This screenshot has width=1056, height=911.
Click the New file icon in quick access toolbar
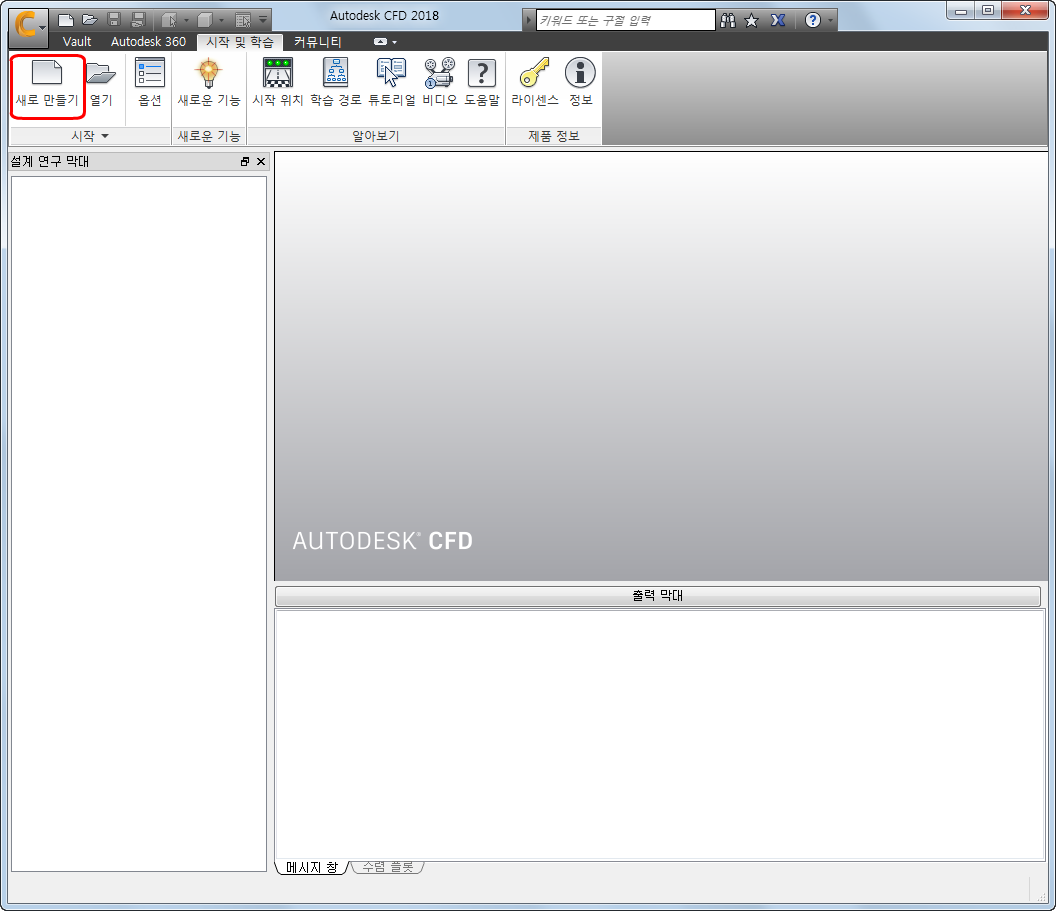[66, 20]
